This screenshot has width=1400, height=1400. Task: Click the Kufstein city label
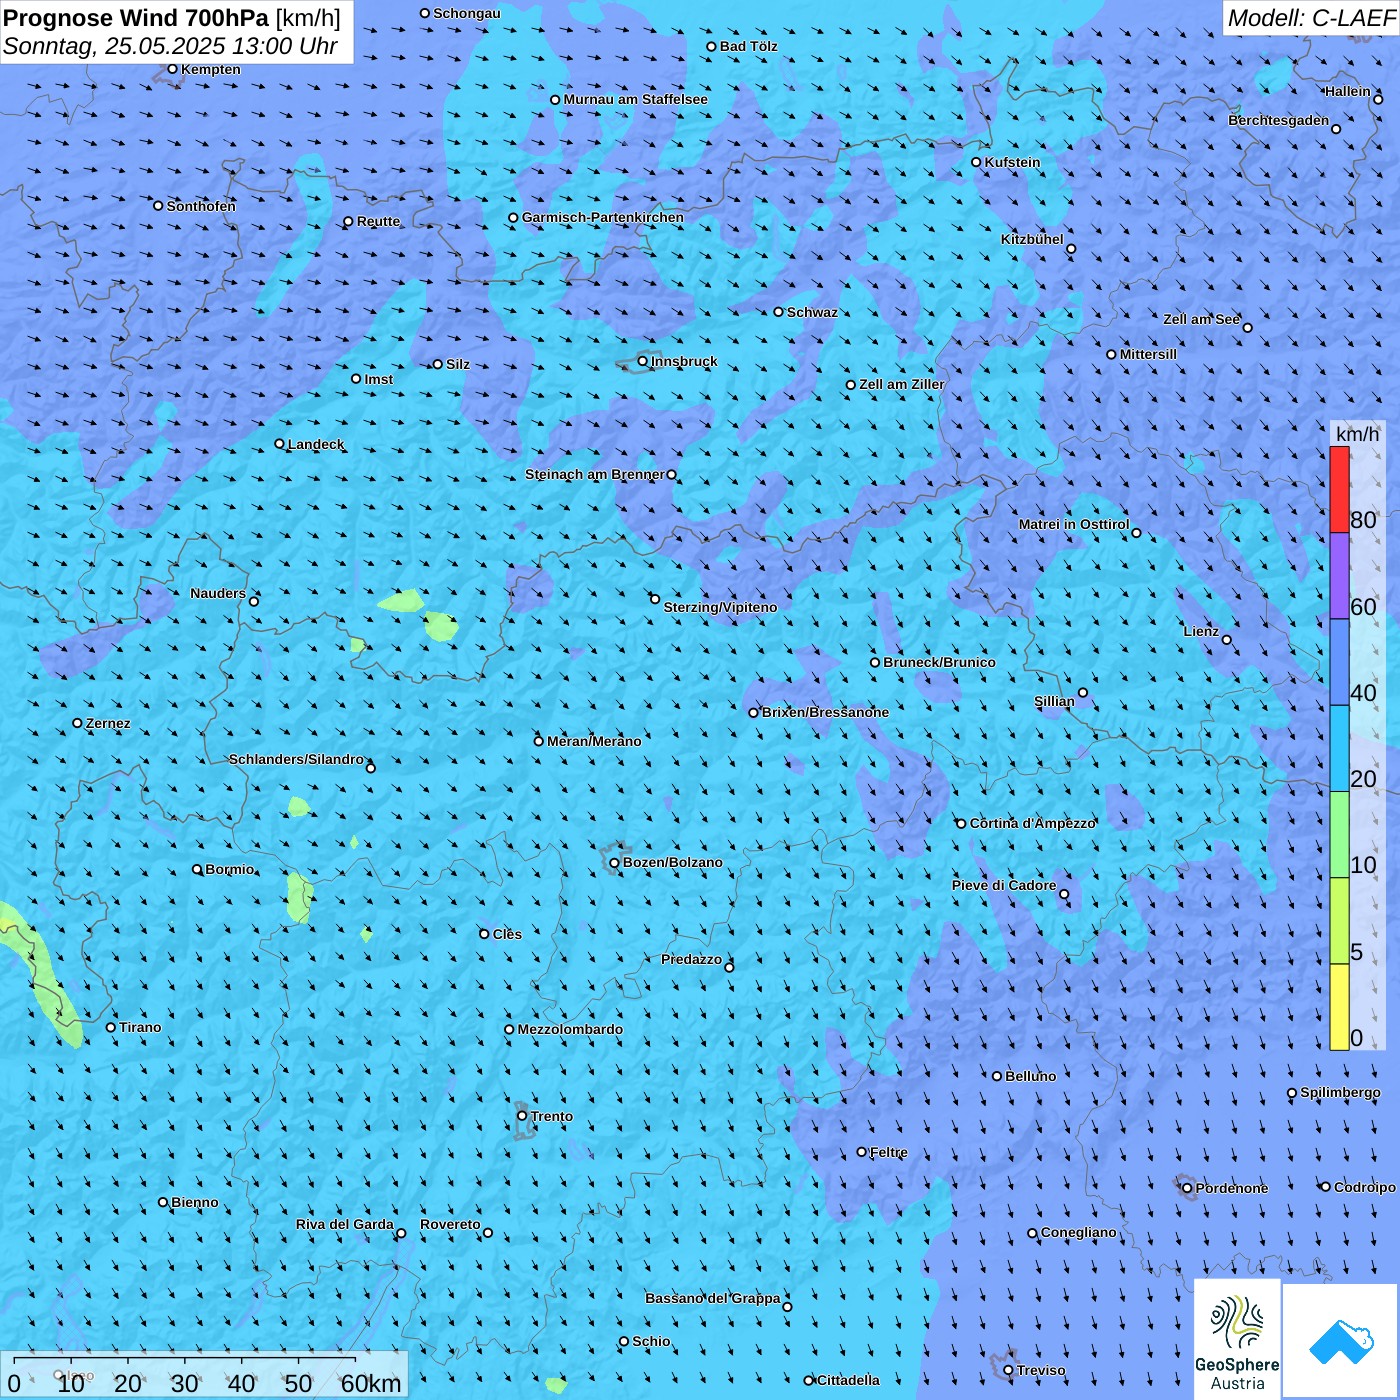[x=1013, y=162]
